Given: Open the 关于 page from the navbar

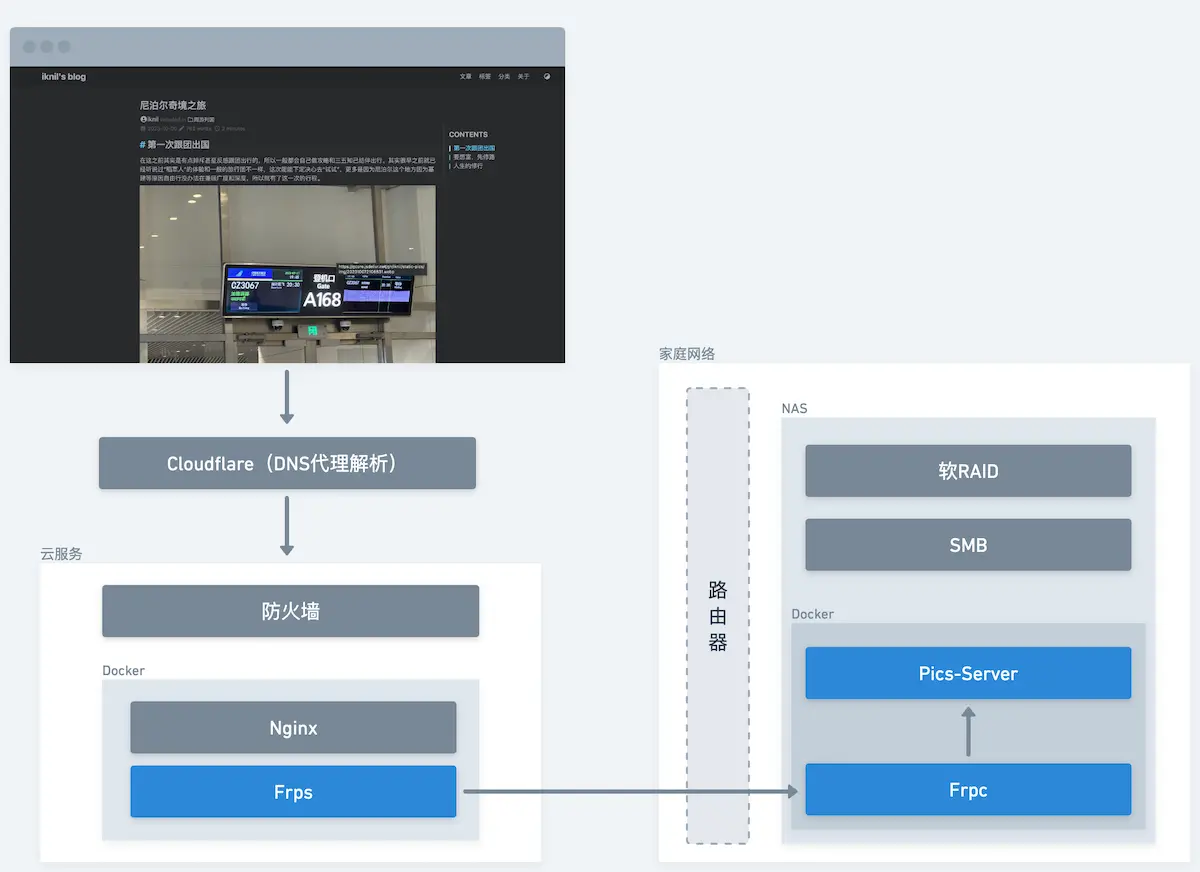Looking at the screenshot, I should pos(522,76).
